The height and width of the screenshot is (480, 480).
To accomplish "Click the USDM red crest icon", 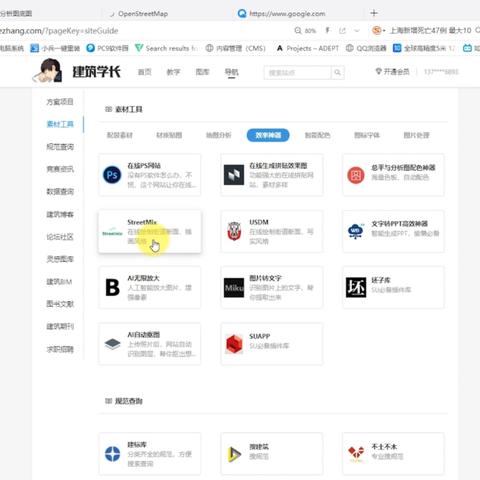I will [x=234, y=231].
